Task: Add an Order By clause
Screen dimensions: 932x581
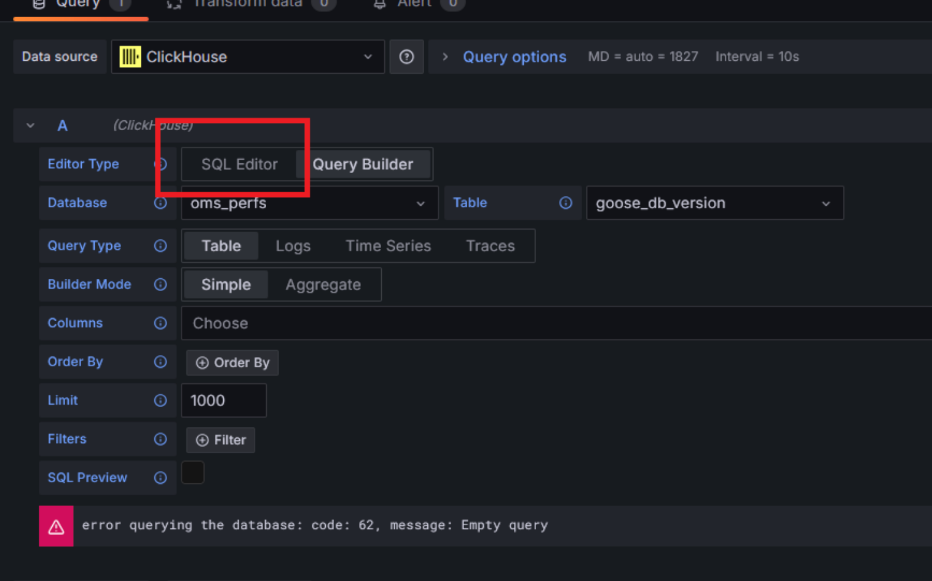Action: (x=232, y=363)
